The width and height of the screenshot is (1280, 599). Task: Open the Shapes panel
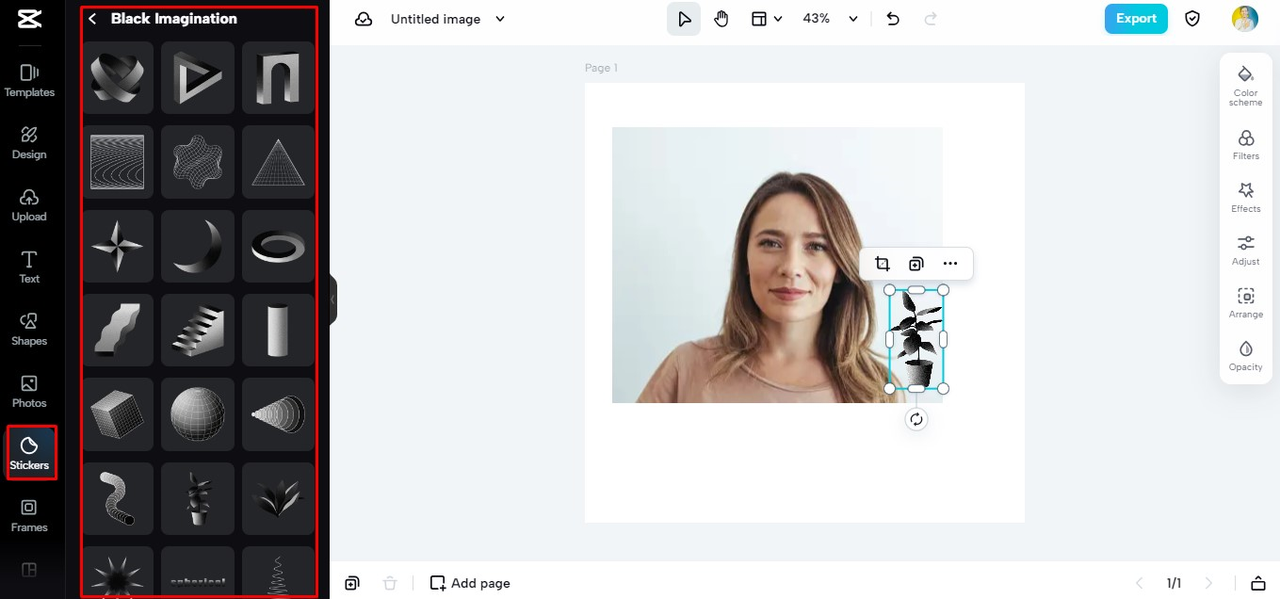click(29, 329)
